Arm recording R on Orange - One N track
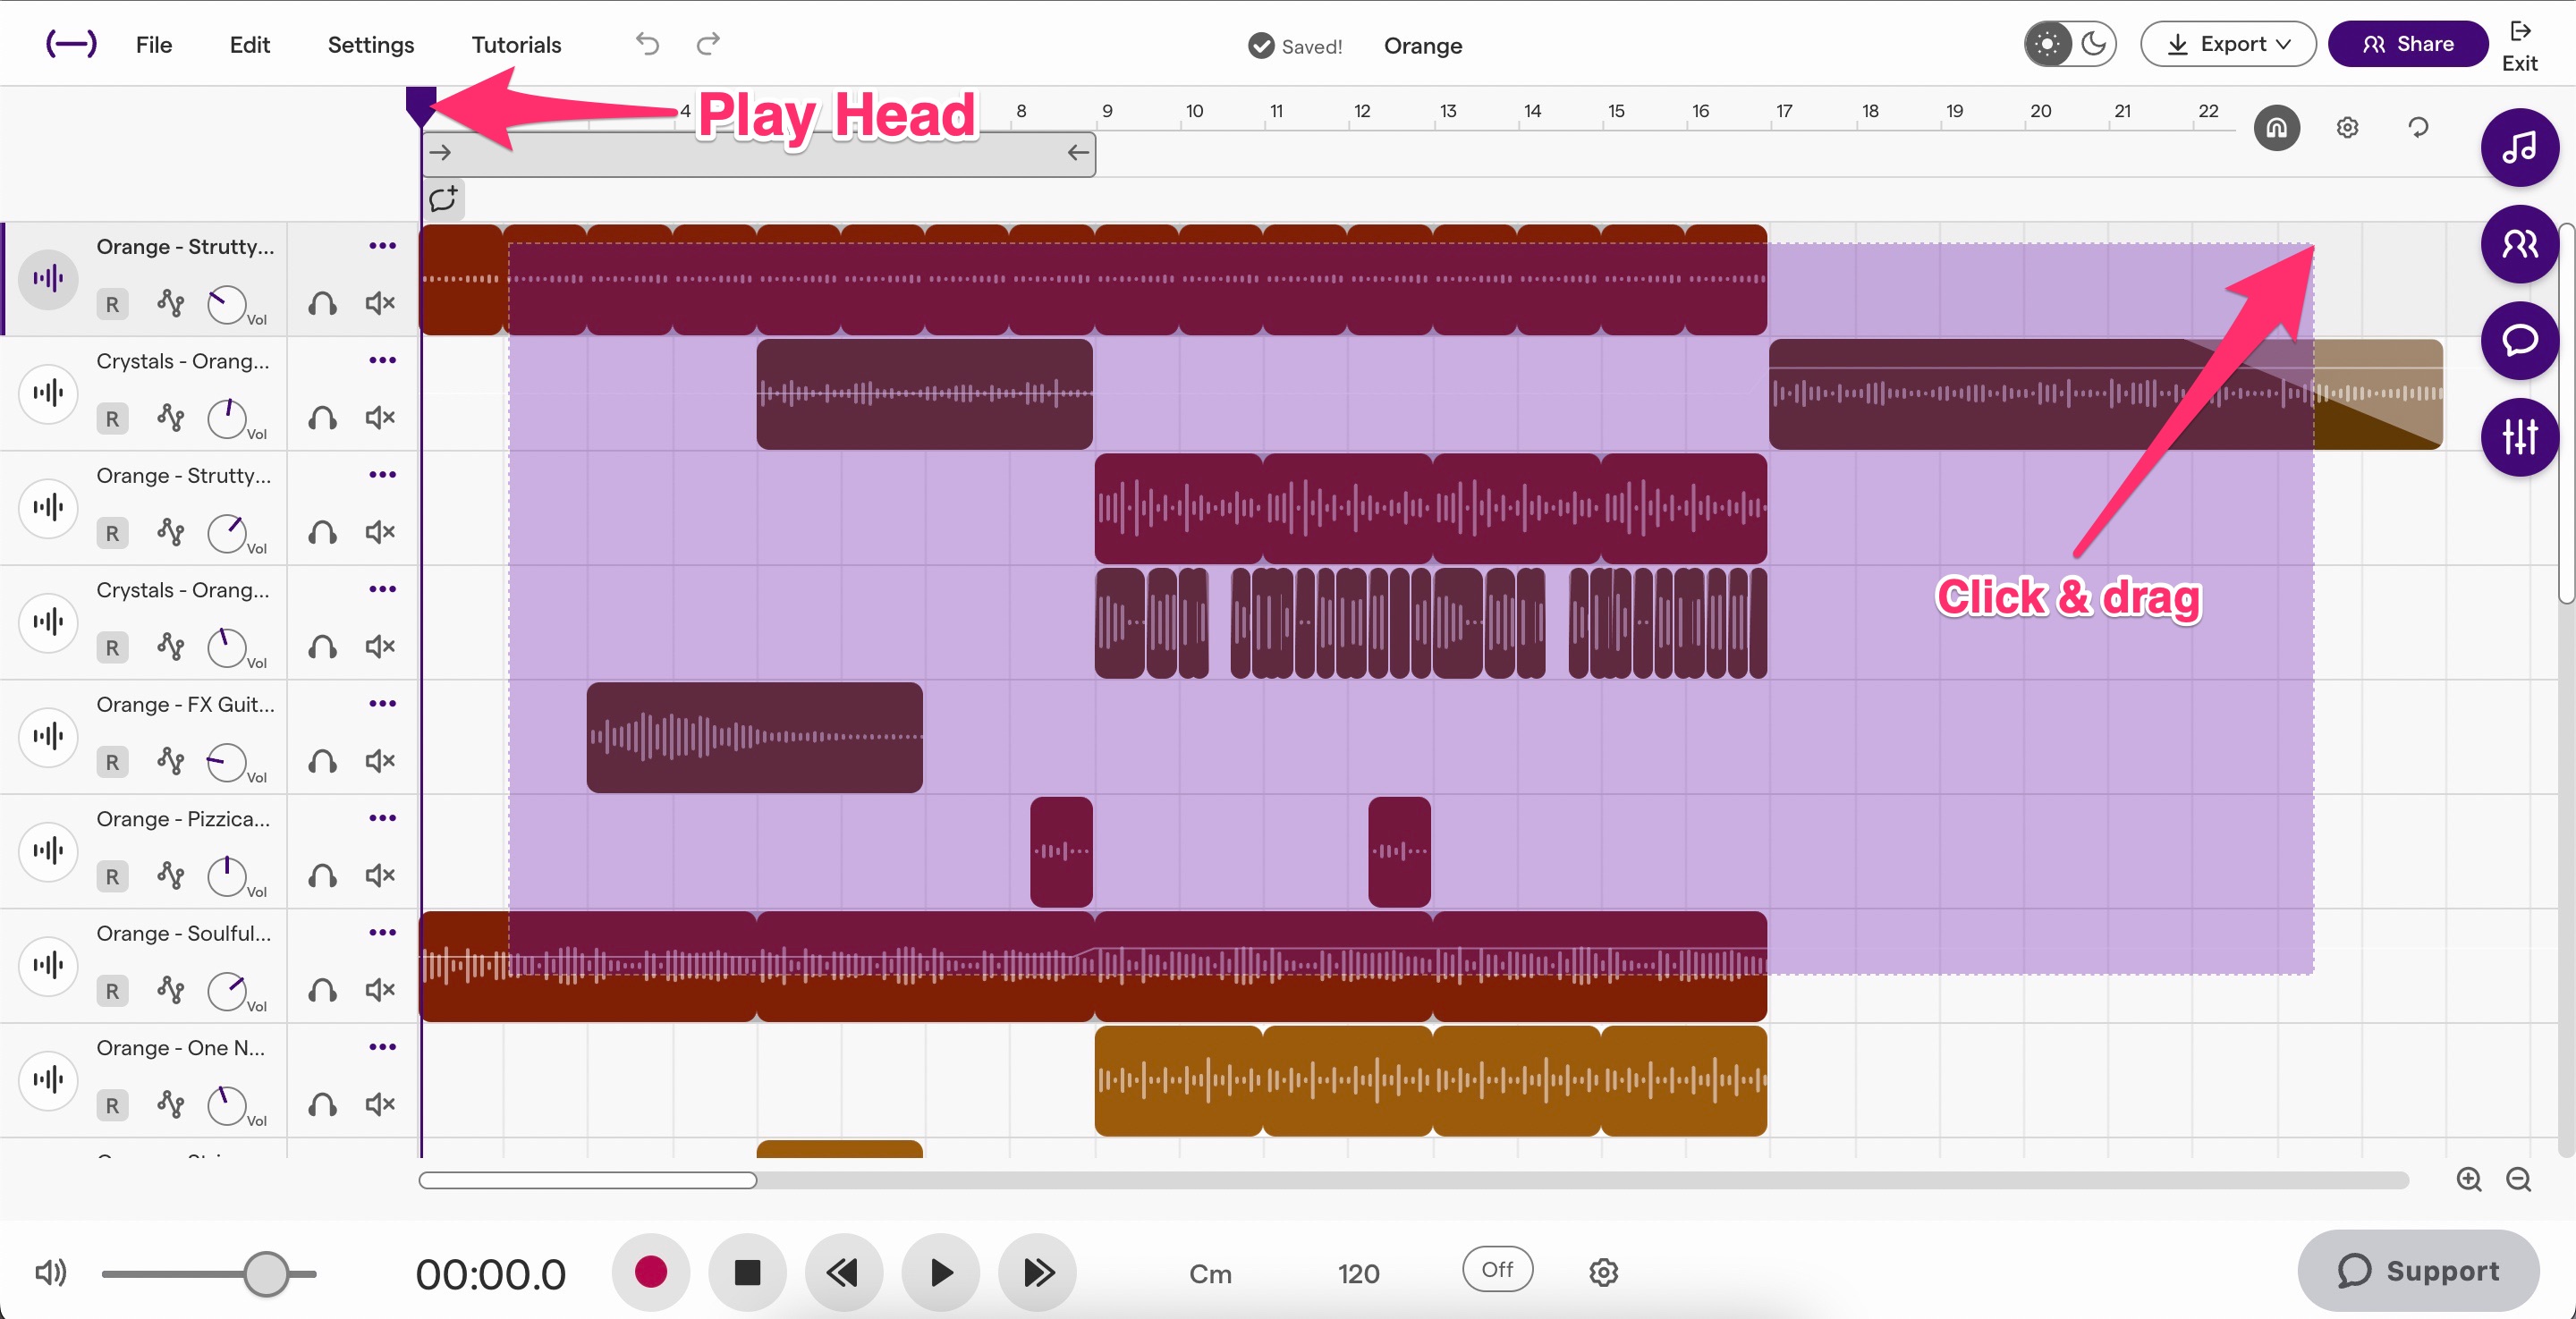Screen dimensions: 2576x1319 [112, 1105]
